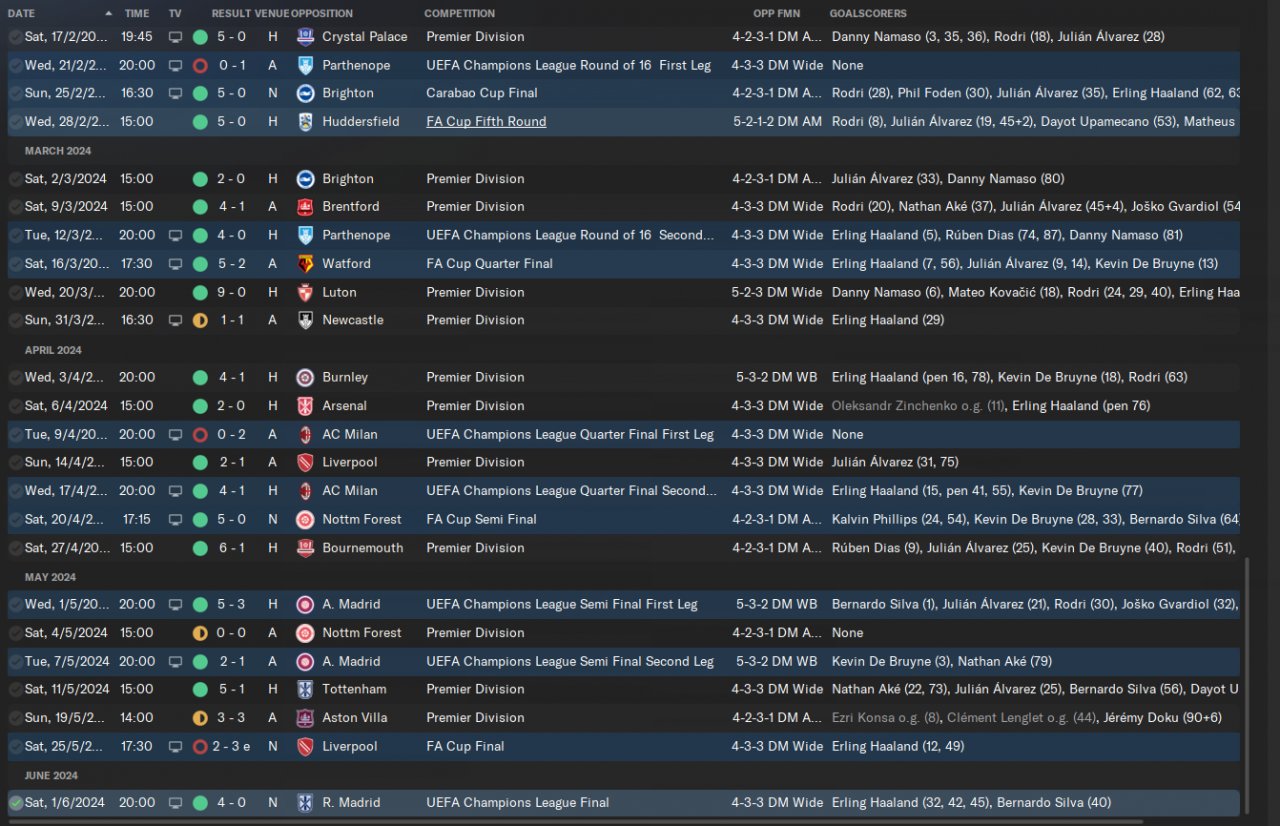Sort by the Goalscorers column header

coord(868,14)
